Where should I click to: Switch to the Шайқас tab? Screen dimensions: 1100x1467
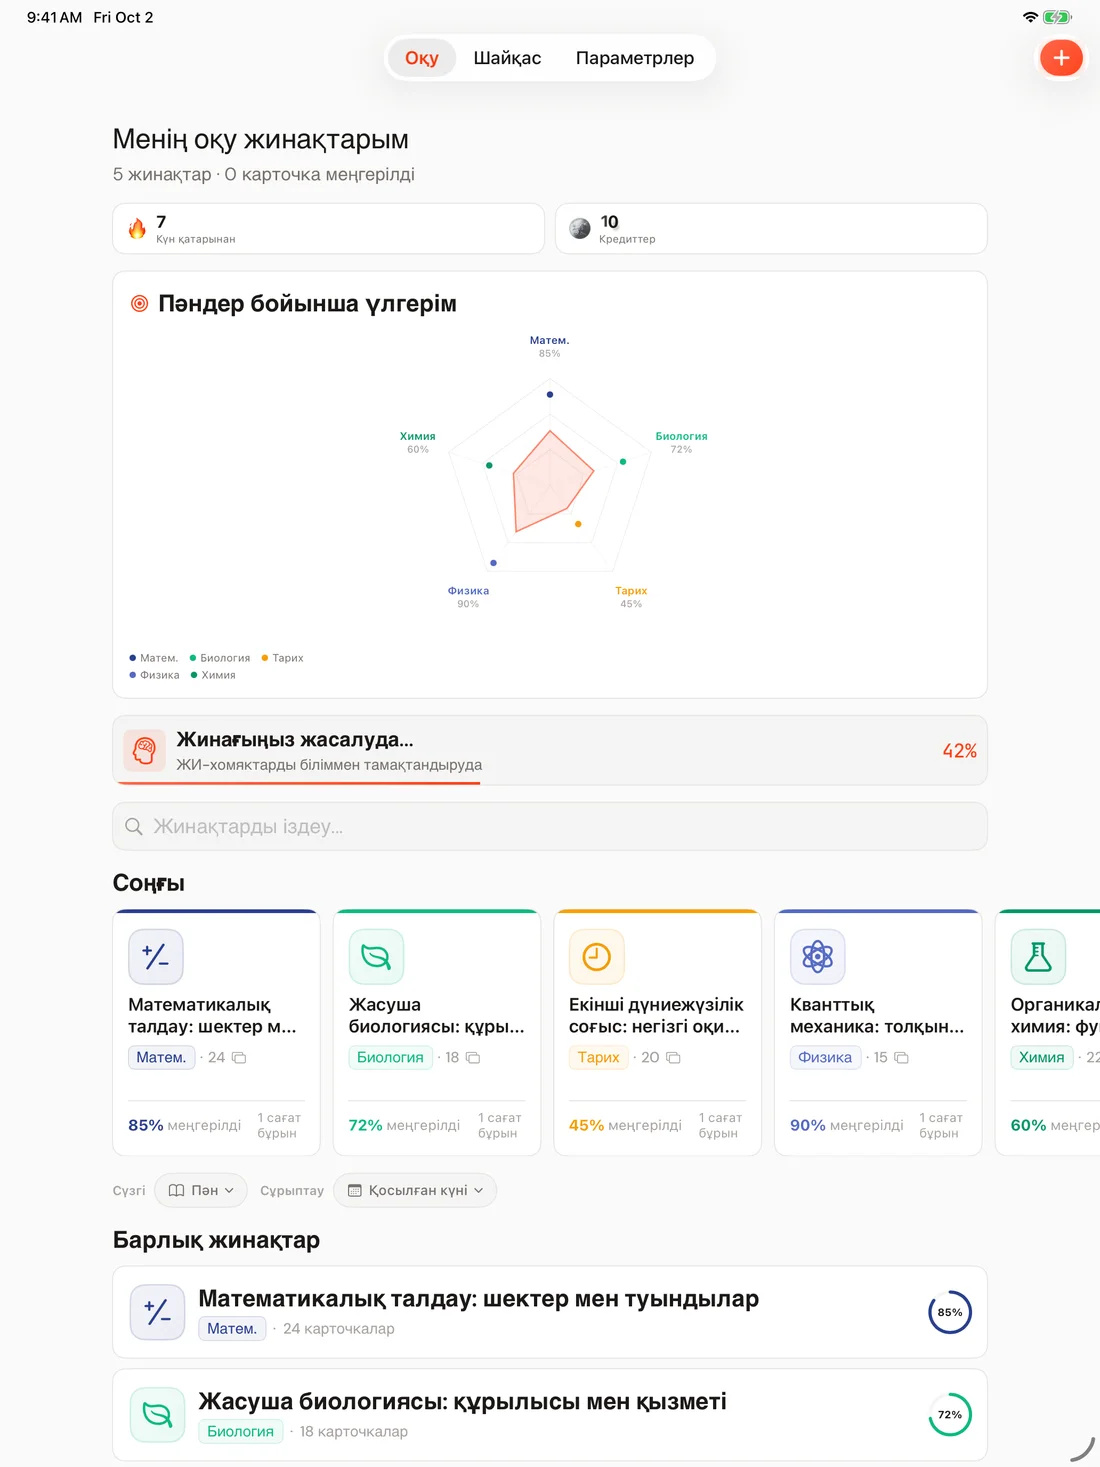tap(507, 58)
